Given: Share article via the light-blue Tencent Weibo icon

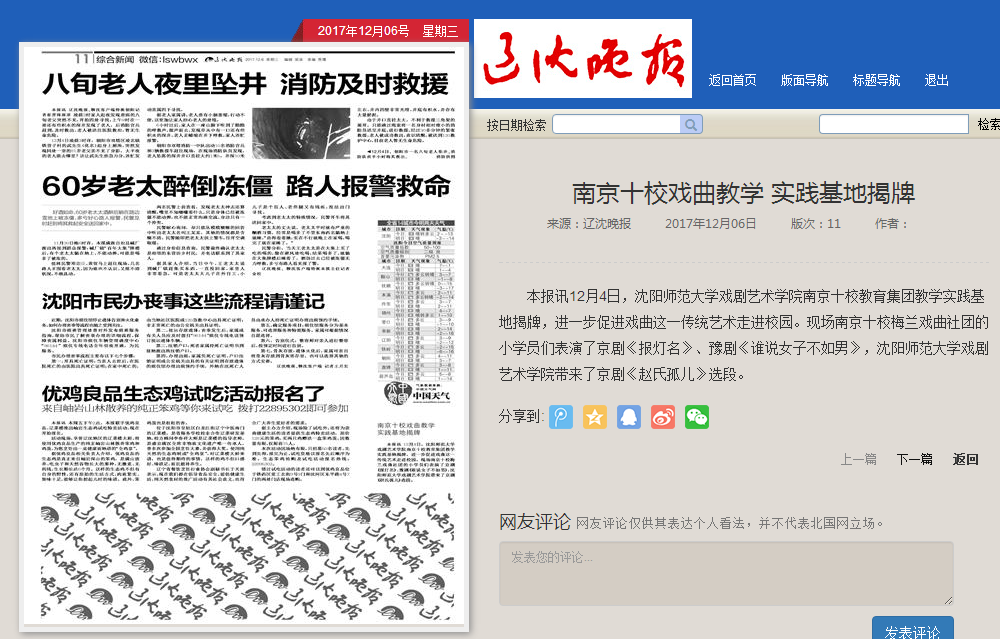Looking at the screenshot, I should click(562, 417).
